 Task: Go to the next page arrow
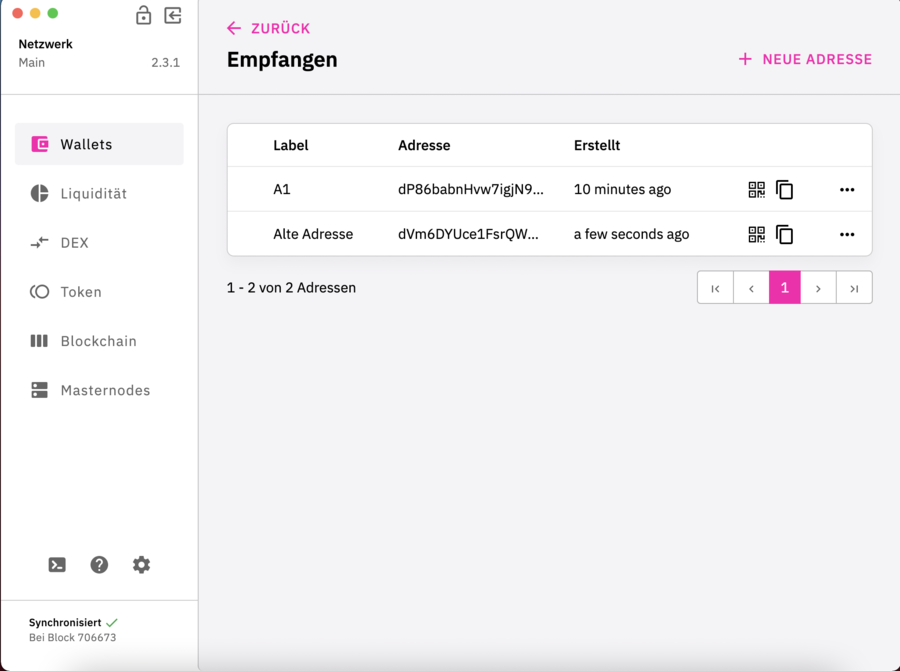[x=818, y=288]
